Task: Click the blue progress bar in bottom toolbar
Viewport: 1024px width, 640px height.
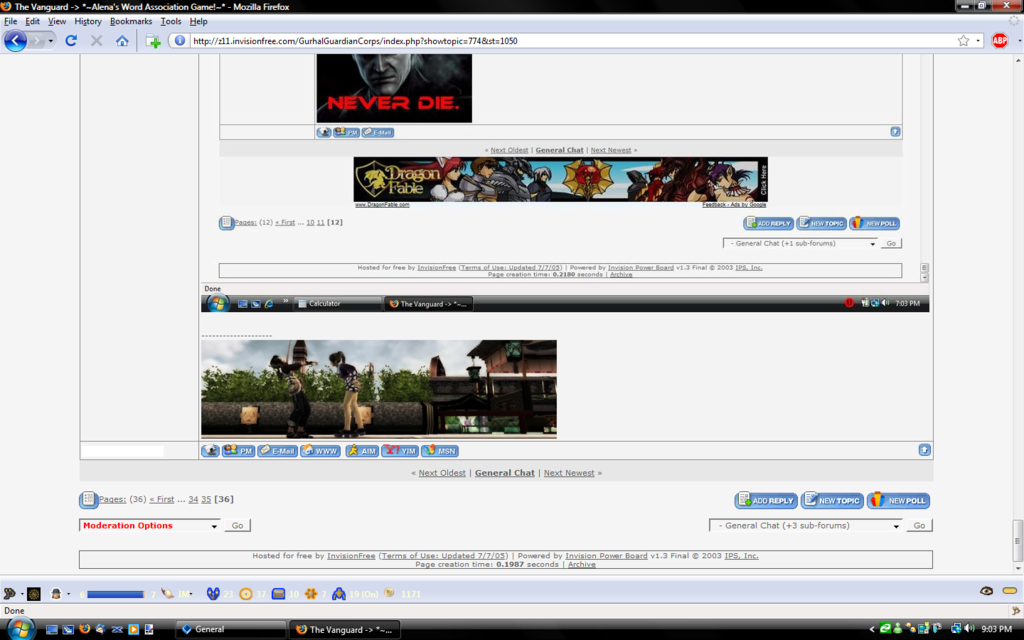Action: click(115, 594)
